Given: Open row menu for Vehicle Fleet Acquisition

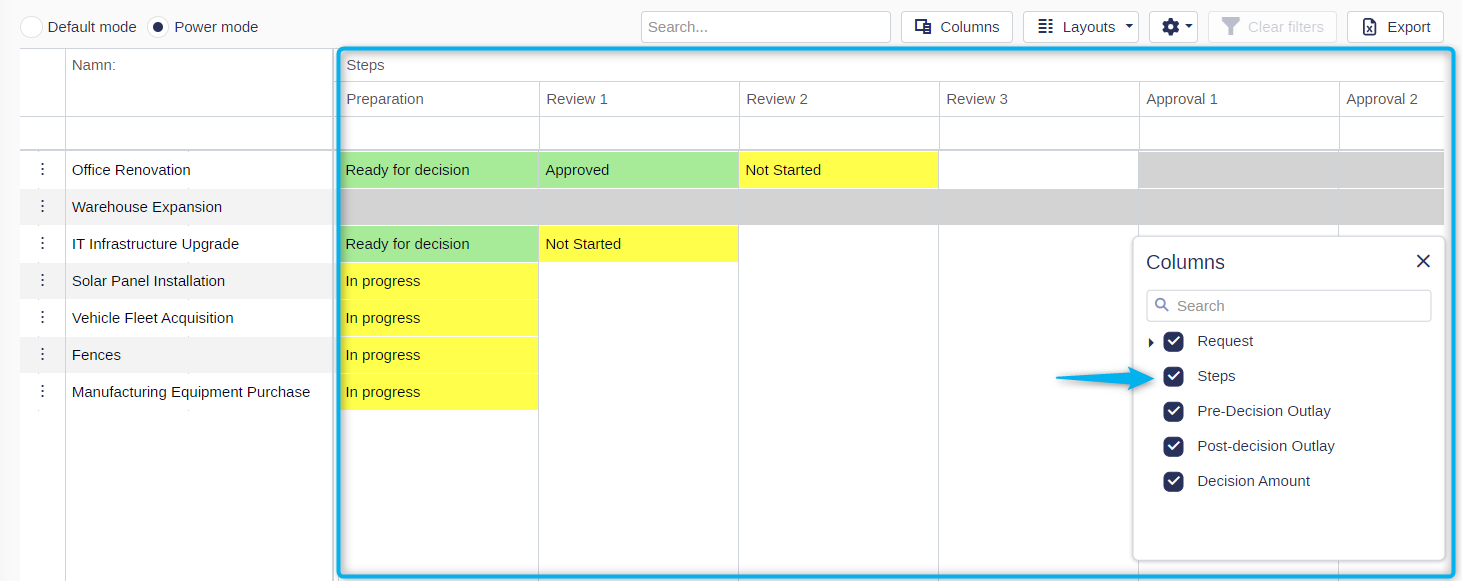Looking at the screenshot, I should pos(42,317).
